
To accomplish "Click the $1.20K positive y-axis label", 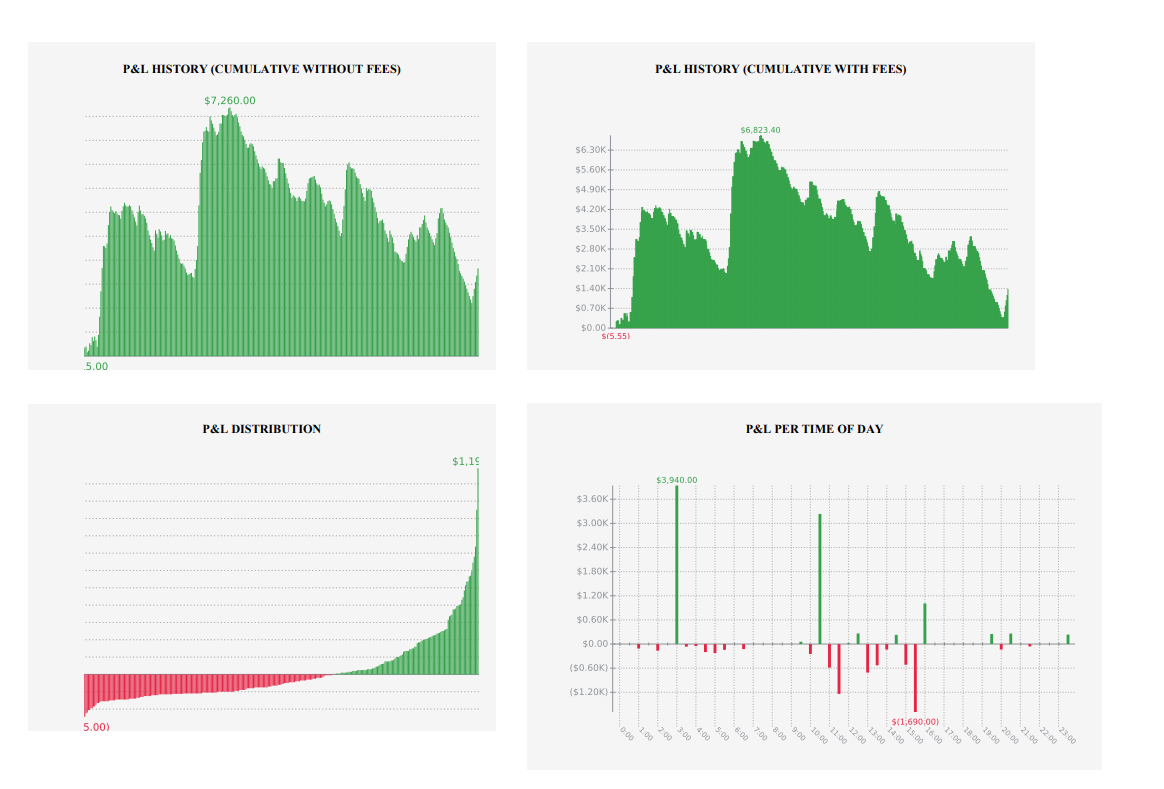I will [x=592, y=595].
